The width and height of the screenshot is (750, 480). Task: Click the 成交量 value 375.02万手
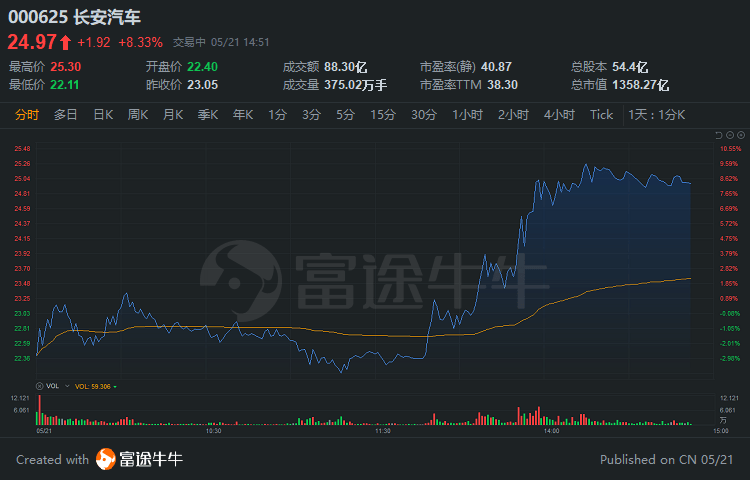click(355, 85)
